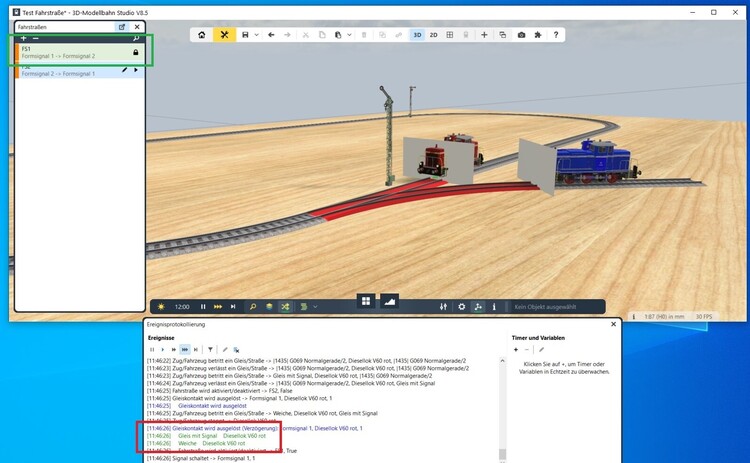
Task: Open help with question mark icon
Action: tap(555, 35)
